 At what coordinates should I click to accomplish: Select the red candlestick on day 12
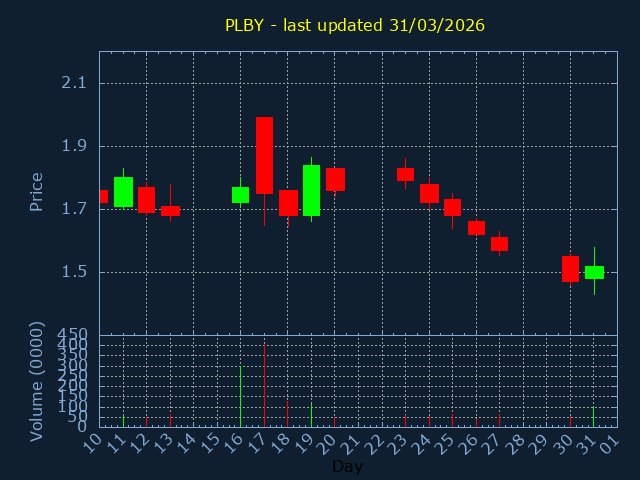point(146,200)
